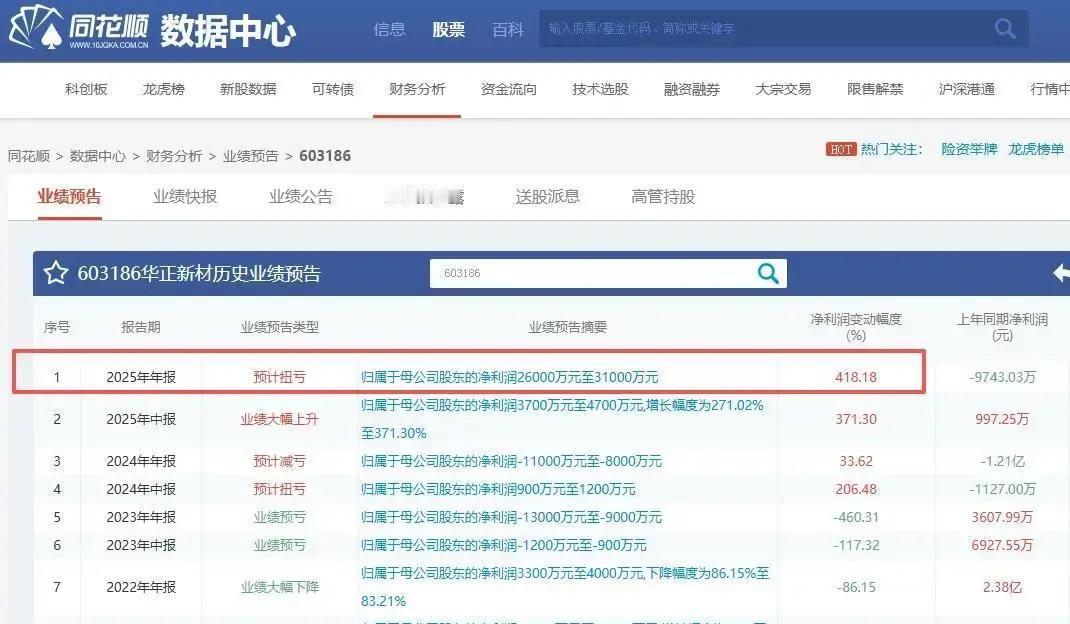Click the magnifier icon in top search bar
The image size is (1070, 624).
1003,29
